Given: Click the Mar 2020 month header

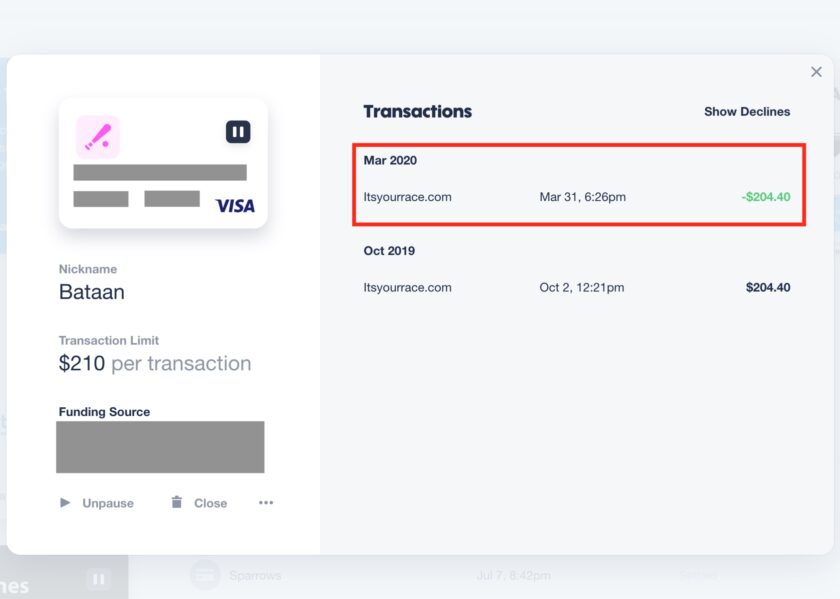Looking at the screenshot, I should click(x=390, y=160).
